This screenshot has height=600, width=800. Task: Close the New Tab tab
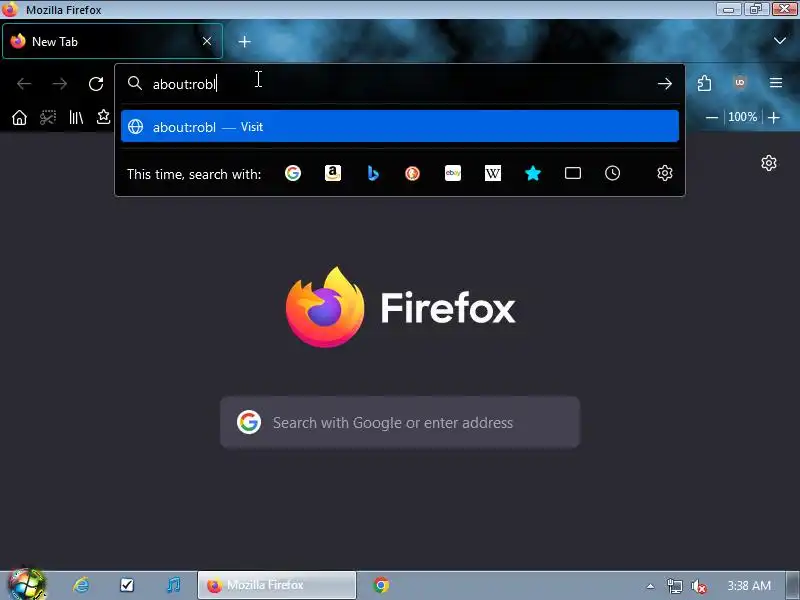(207, 41)
